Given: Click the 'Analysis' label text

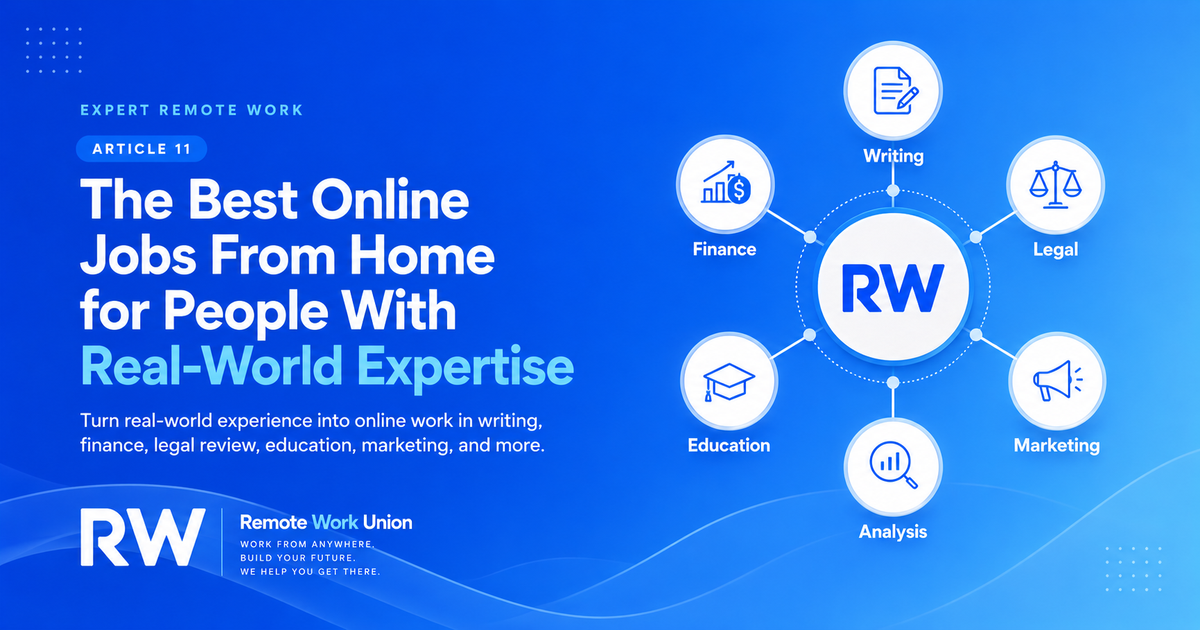Looking at the screenshot, I should [893, 531].
